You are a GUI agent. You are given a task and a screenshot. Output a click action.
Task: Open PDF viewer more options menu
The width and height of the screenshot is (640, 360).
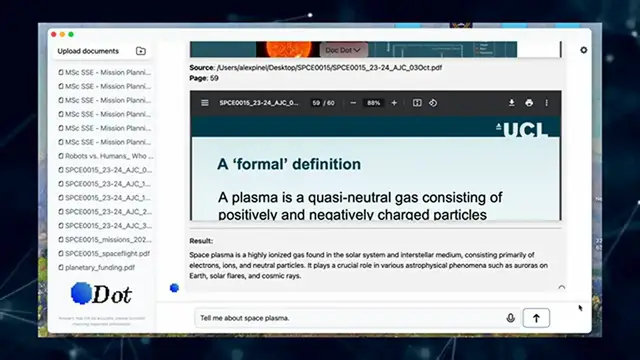(547, 103)
